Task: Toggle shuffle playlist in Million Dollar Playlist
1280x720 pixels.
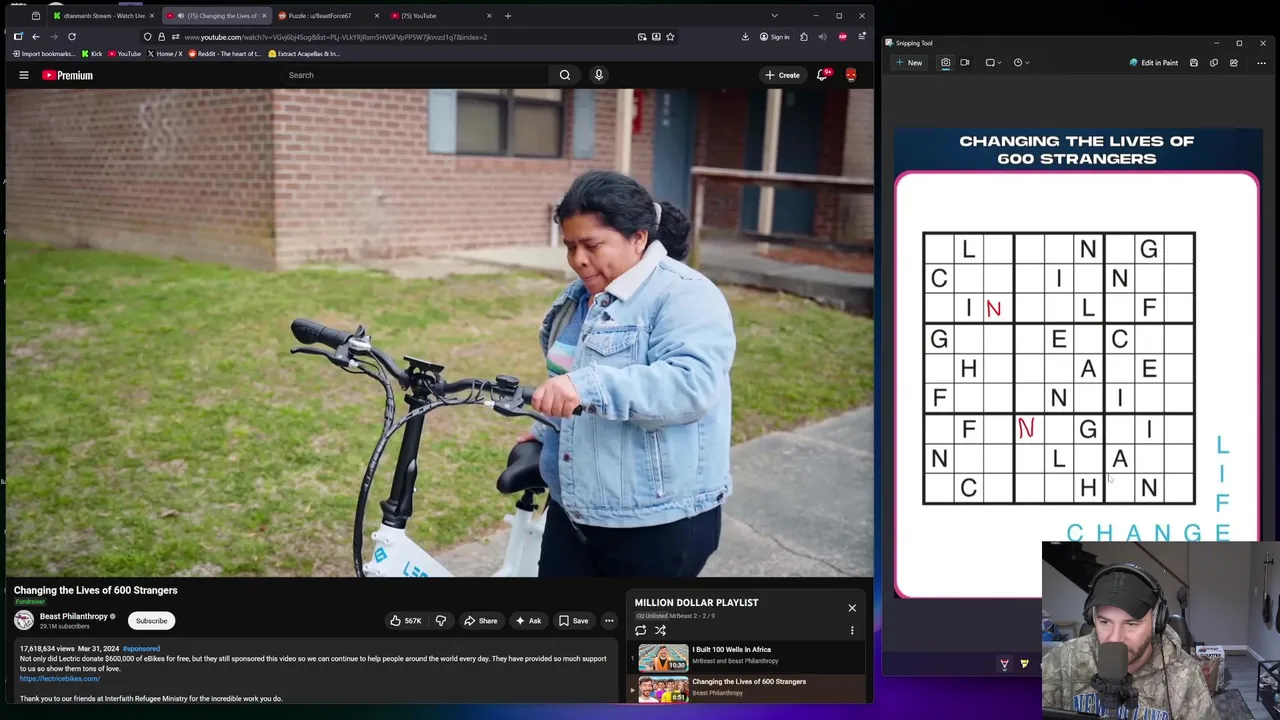Action: pos(660,630)
